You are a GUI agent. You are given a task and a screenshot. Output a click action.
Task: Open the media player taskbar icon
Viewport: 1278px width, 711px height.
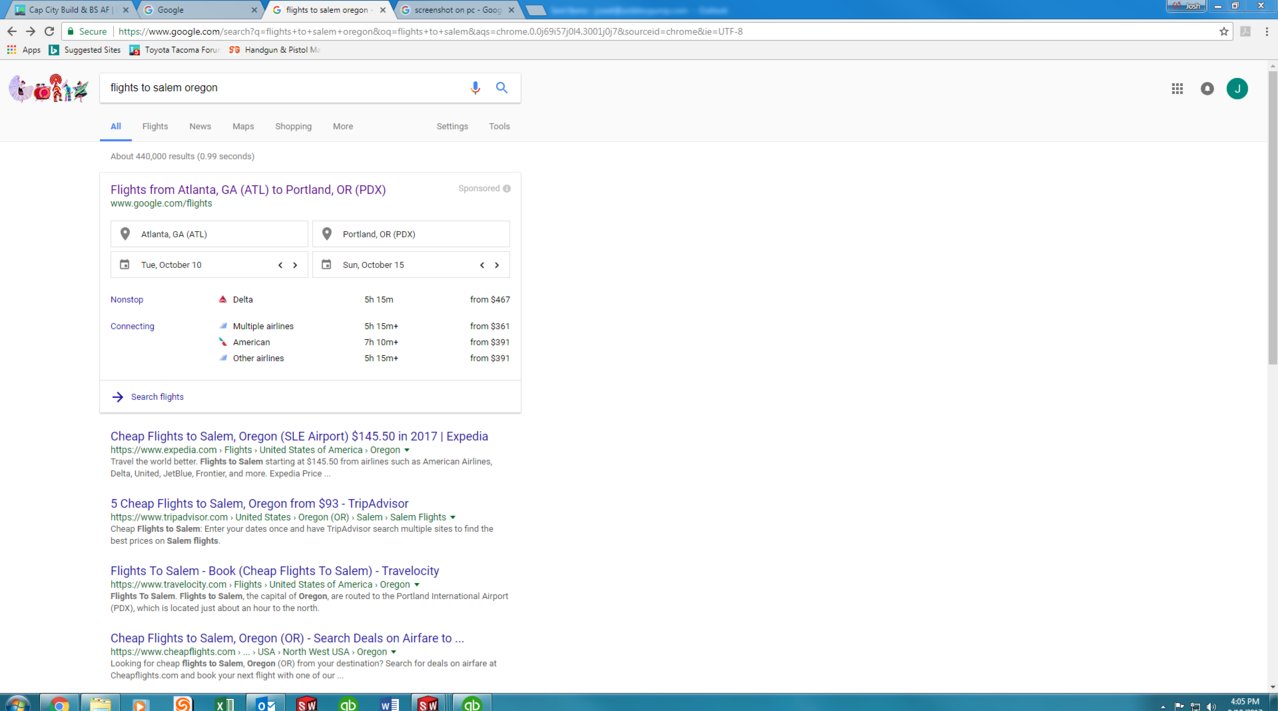[141, 704]
